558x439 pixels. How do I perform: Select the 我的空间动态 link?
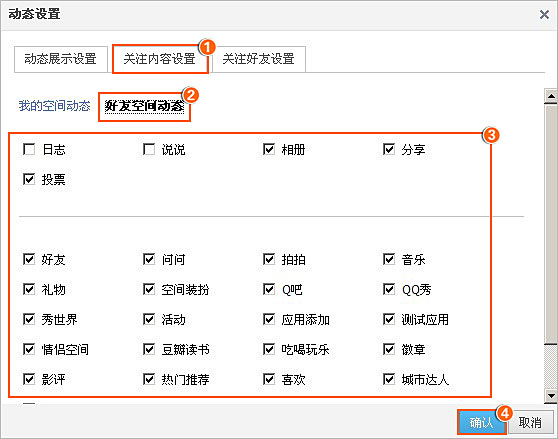(54, 106)
